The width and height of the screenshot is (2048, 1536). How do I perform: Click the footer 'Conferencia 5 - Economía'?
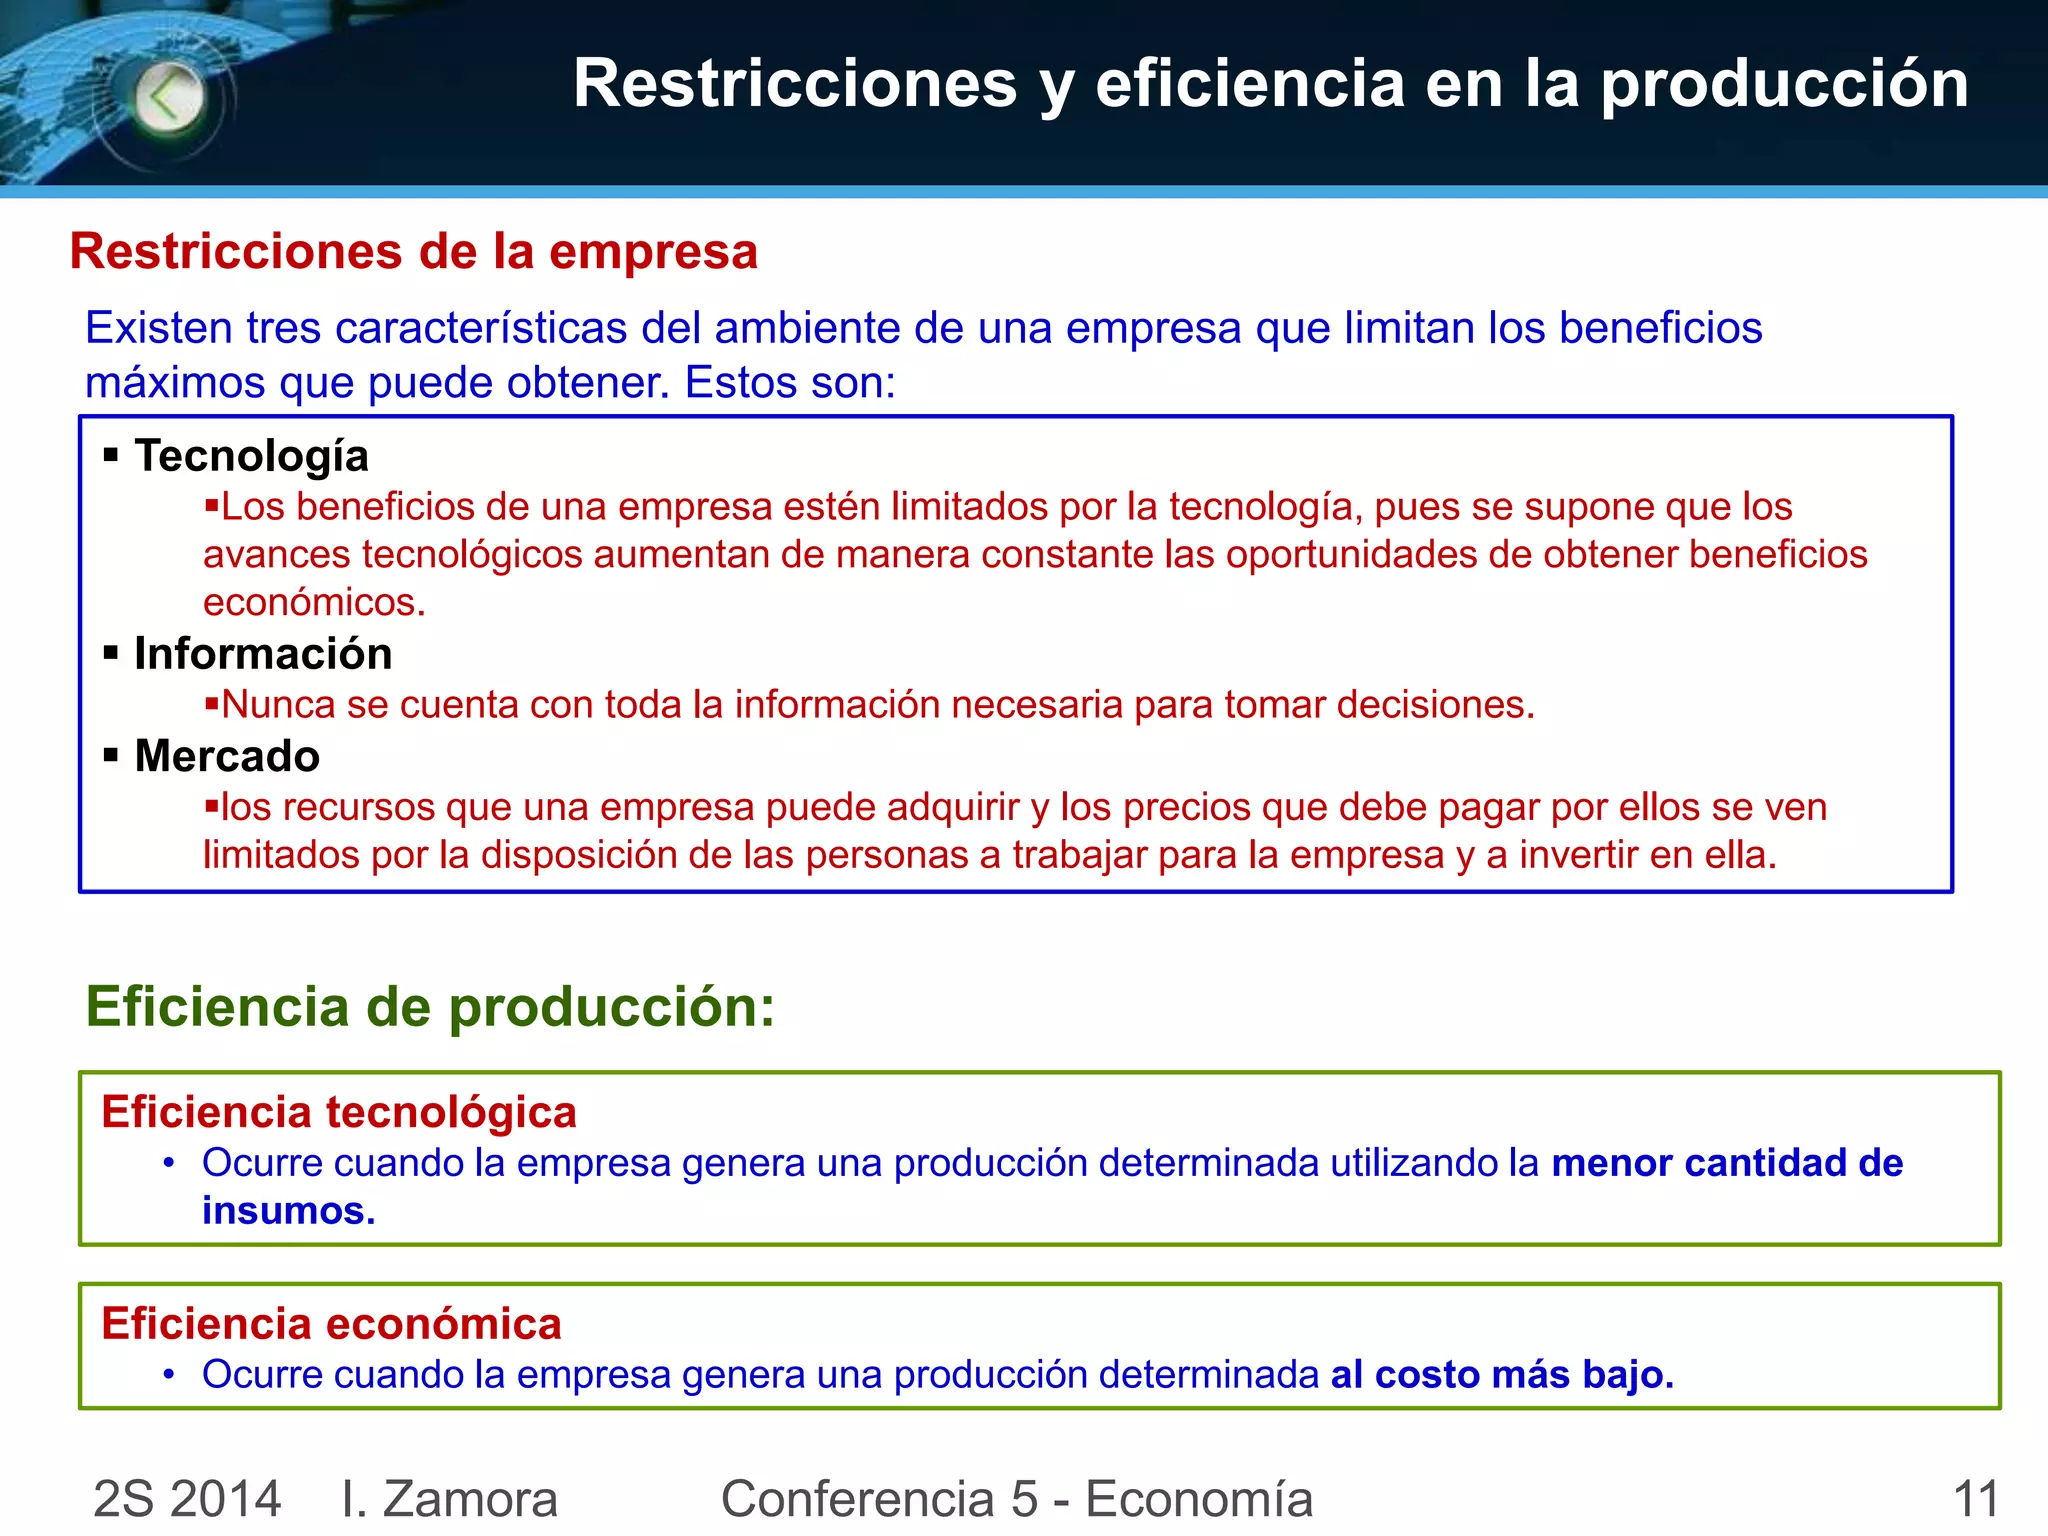click(x=1017, y=1499)
